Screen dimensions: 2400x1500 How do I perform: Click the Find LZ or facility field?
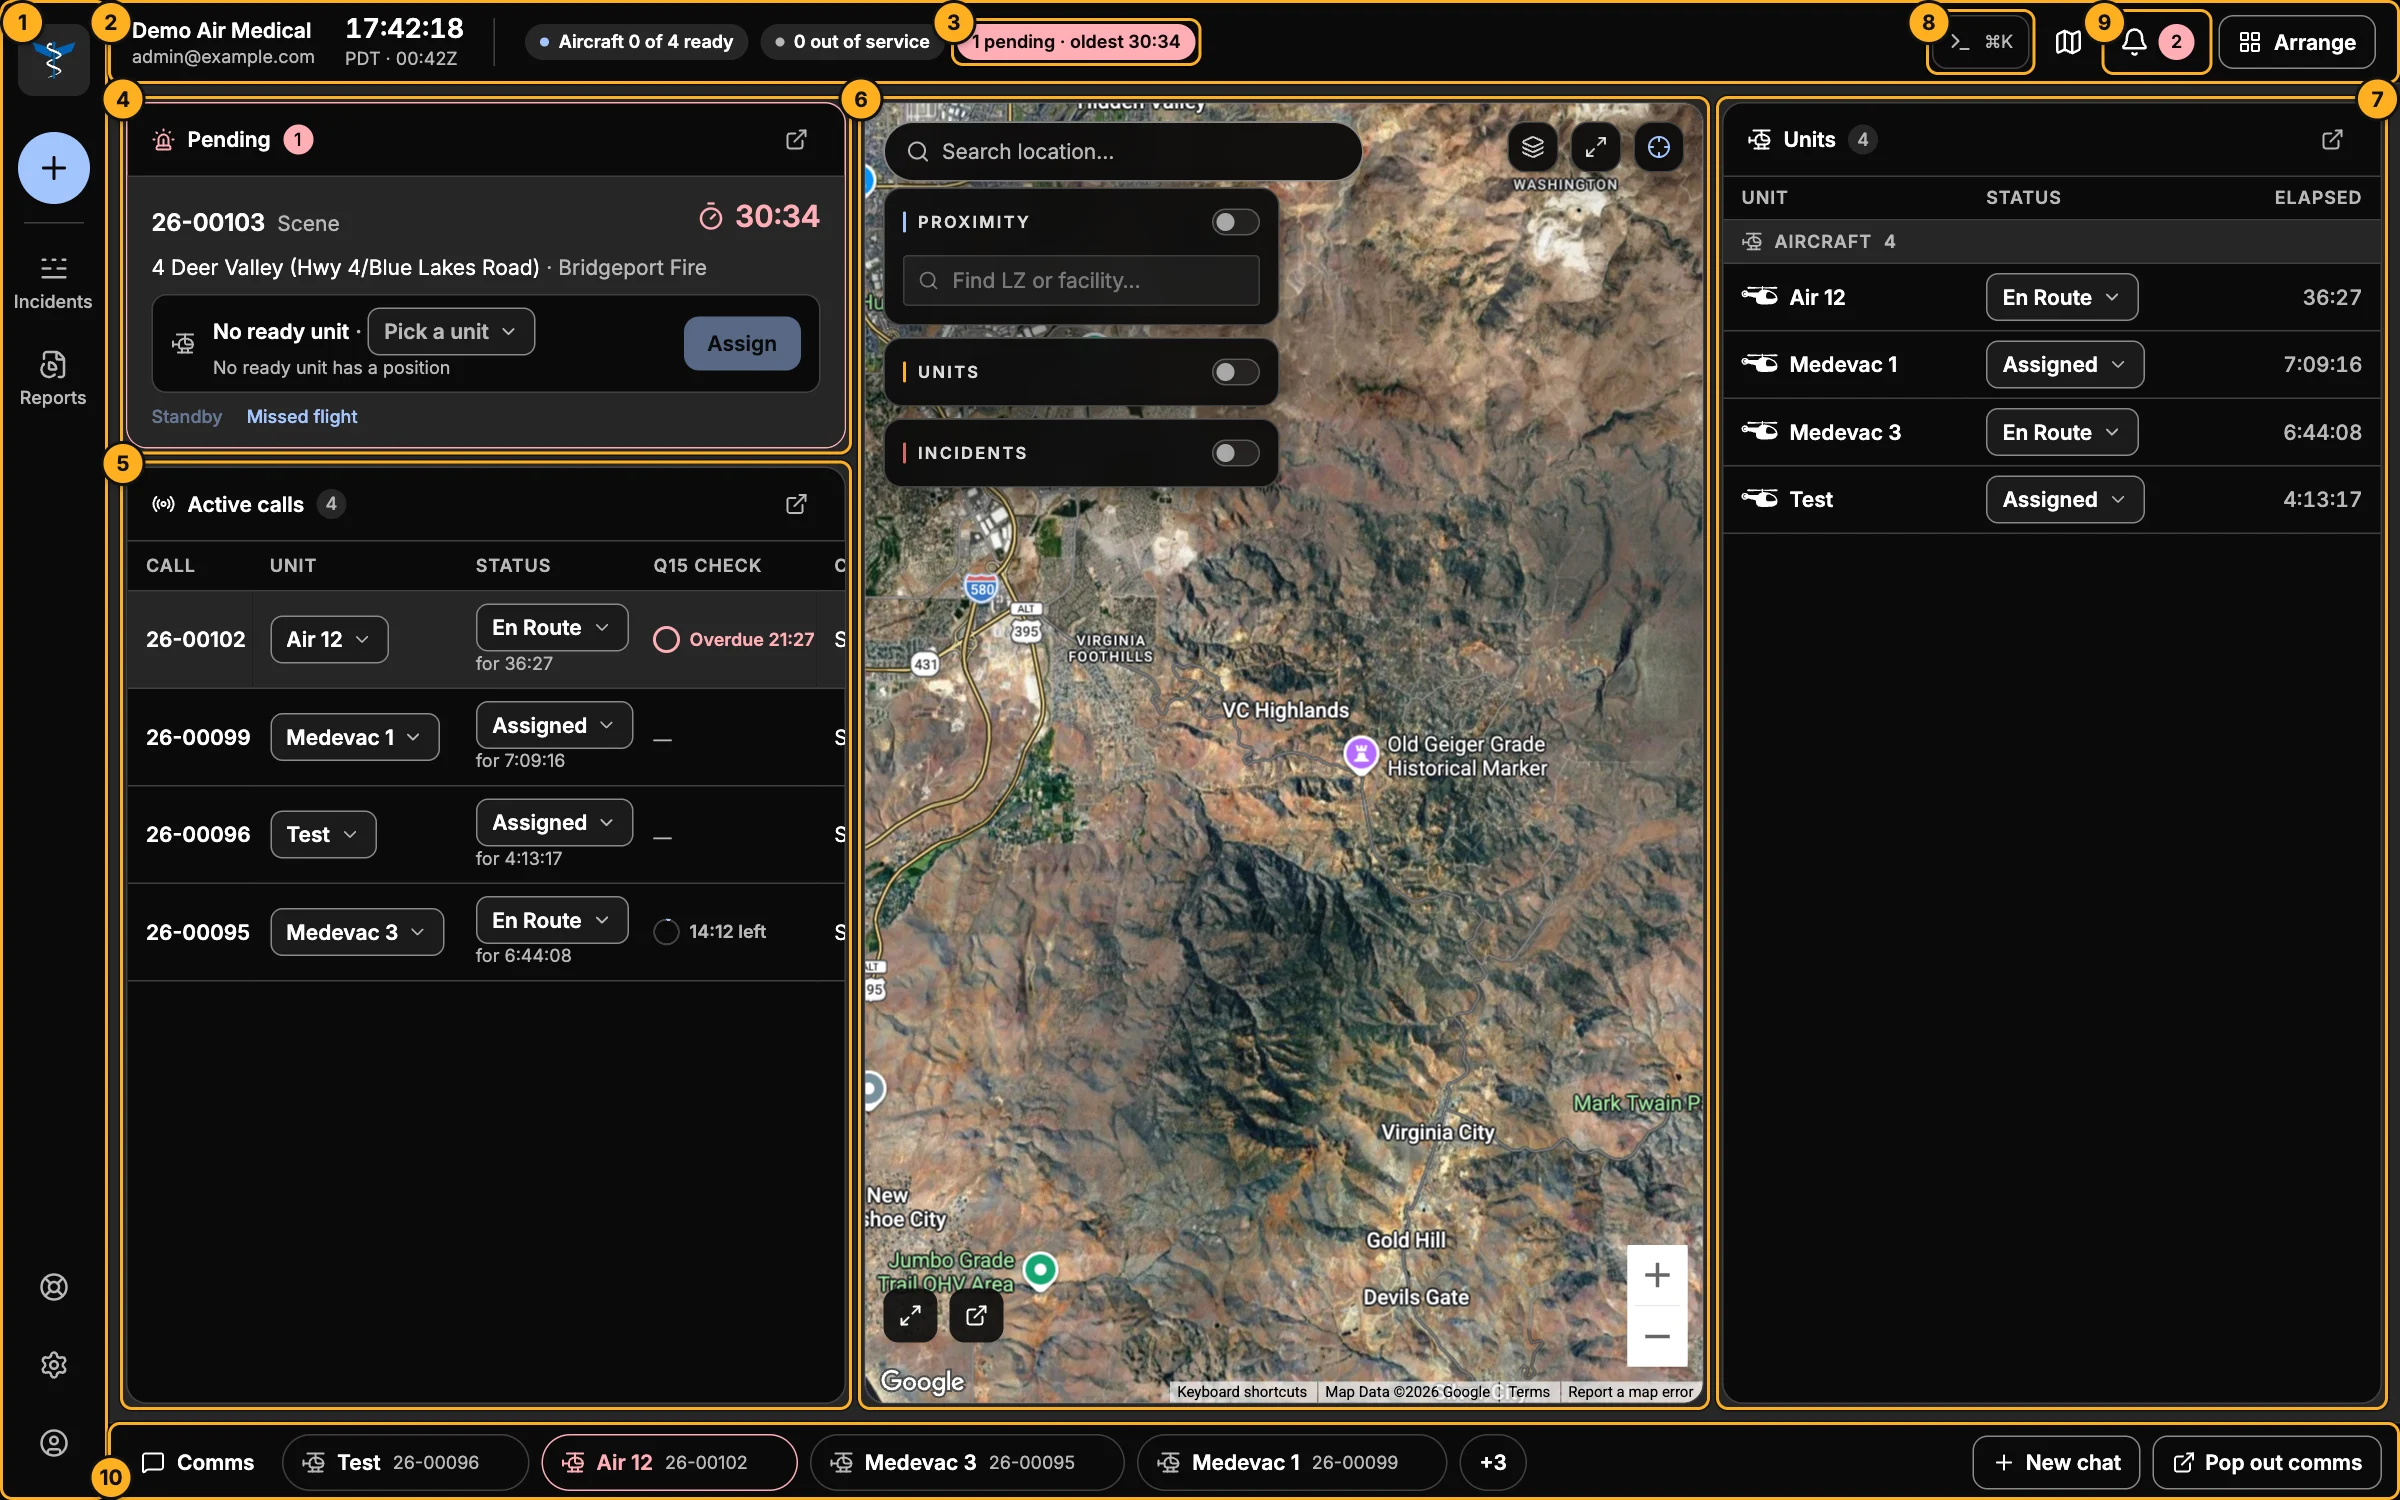tap(1081, 281)
